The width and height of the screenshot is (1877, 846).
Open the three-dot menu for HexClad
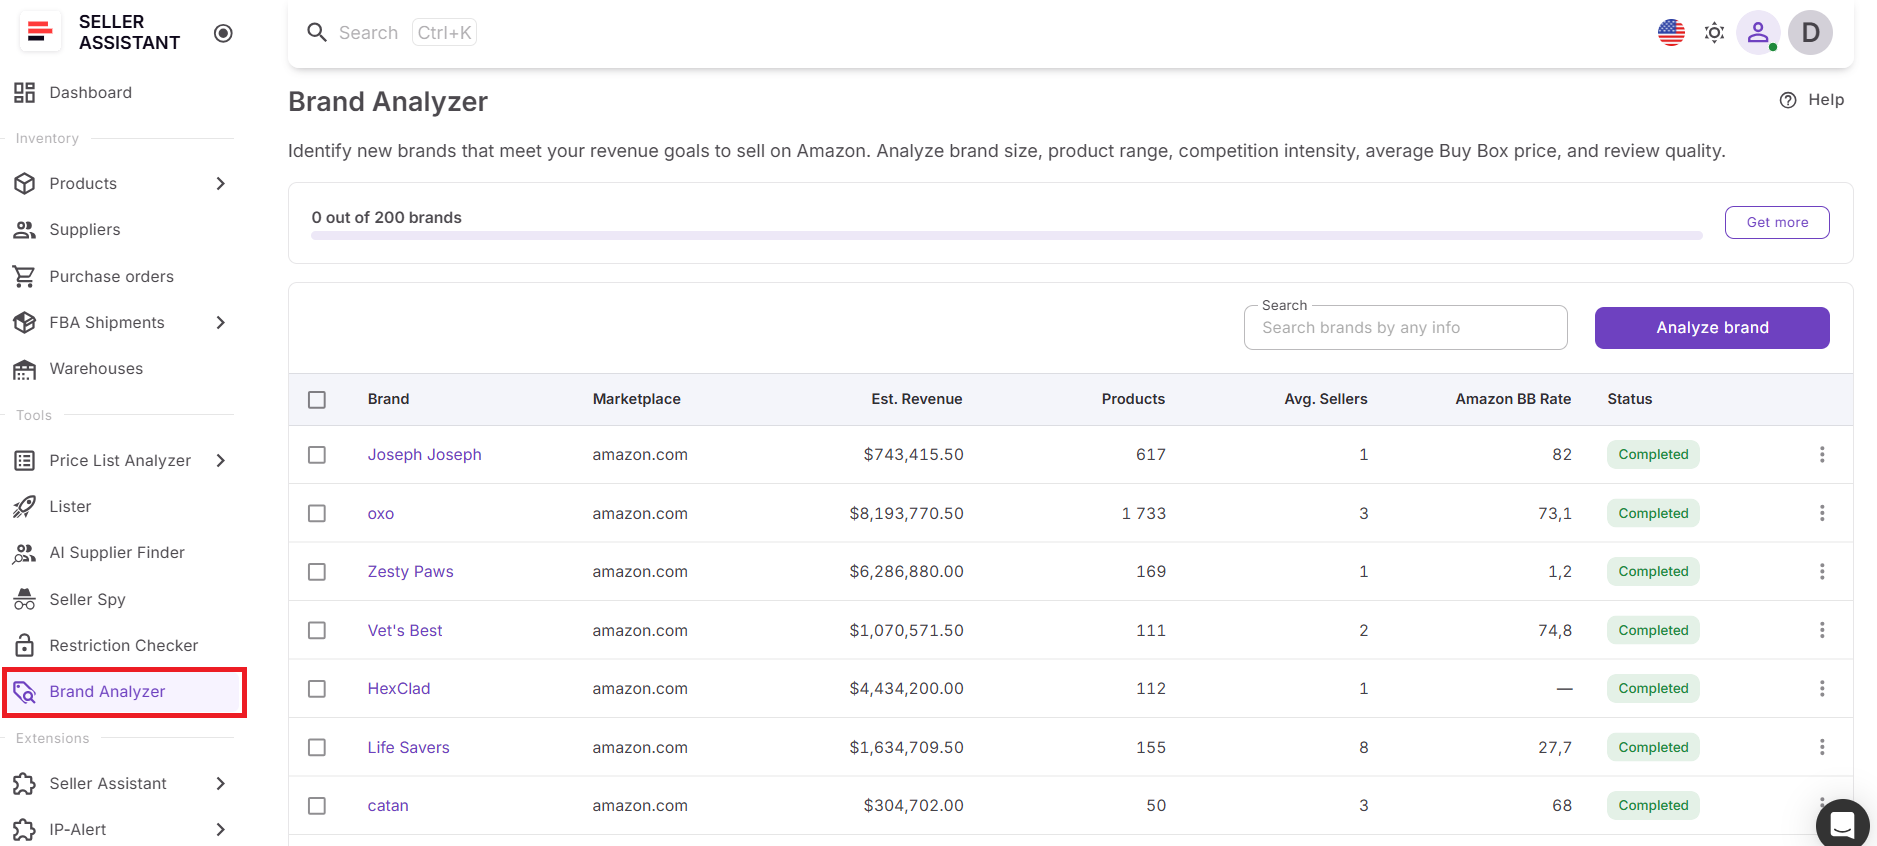(1822, 689)
